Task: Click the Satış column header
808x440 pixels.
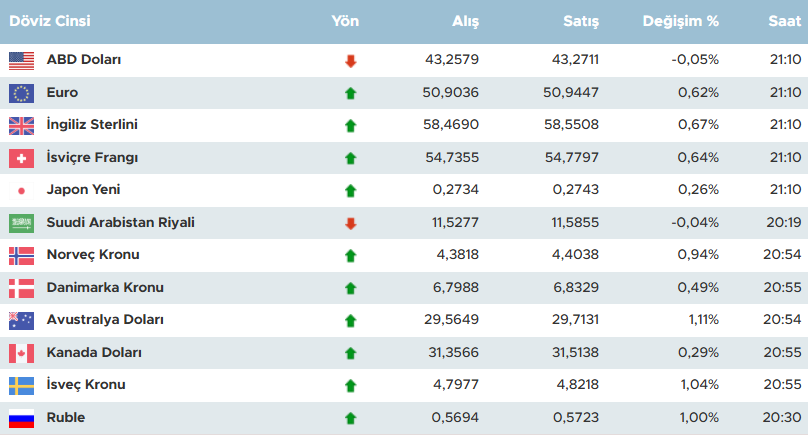Action: [580, 21]
